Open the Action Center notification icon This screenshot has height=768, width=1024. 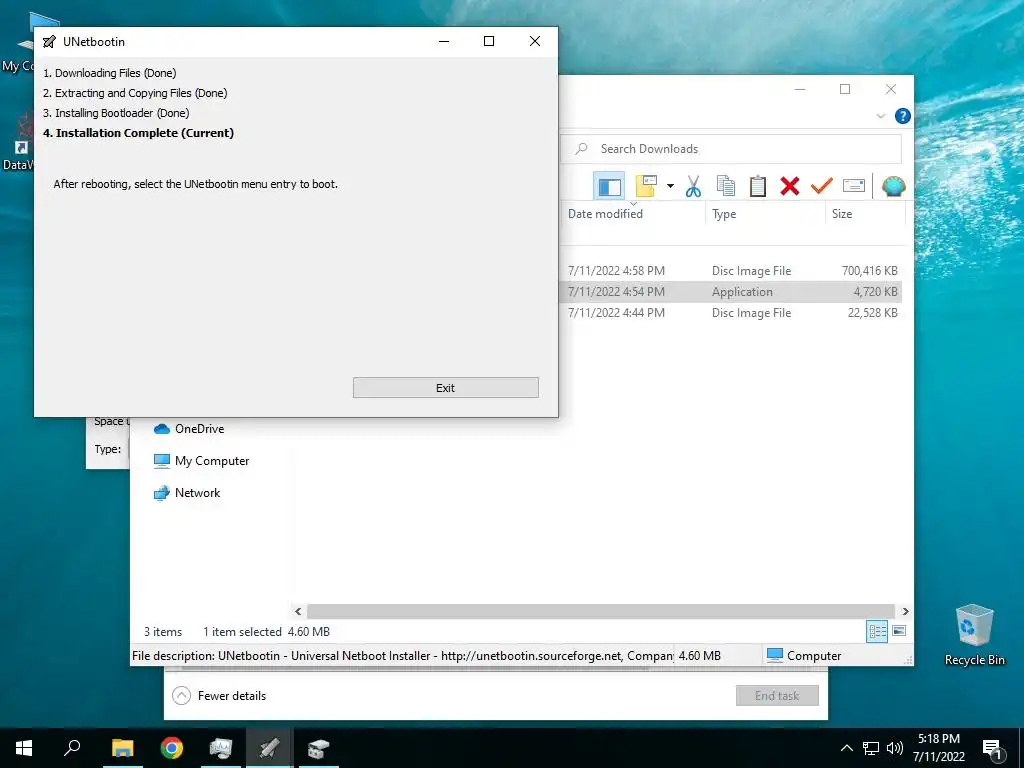992,748
